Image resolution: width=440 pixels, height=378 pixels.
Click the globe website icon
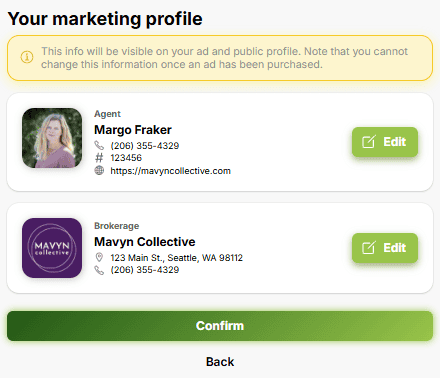(99, 170)
